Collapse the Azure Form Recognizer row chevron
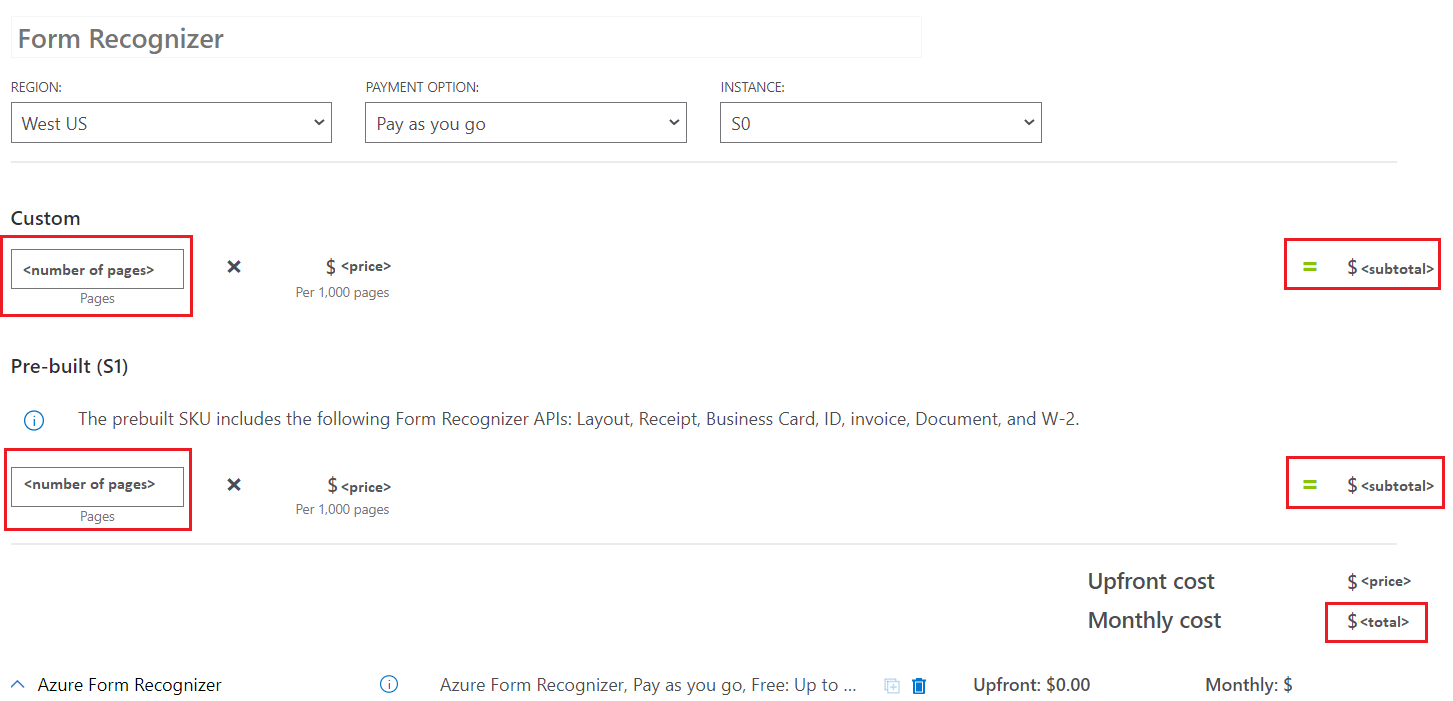This screenshot has width=1453, height=701. [17, 685]
